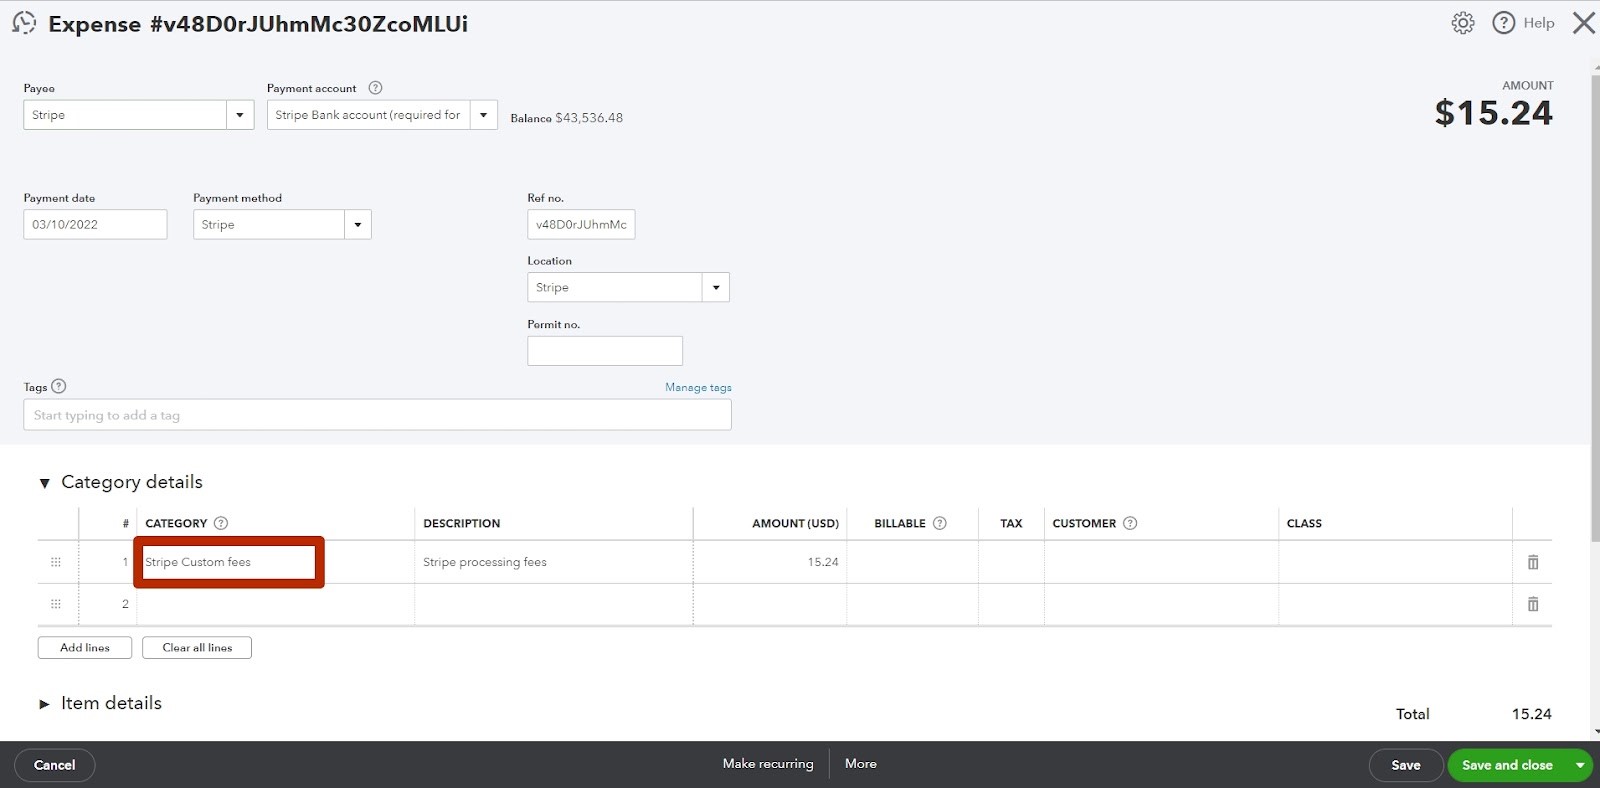Close the expense form with X
This screenshot has height=788, width=1600.
[1583, 23]
